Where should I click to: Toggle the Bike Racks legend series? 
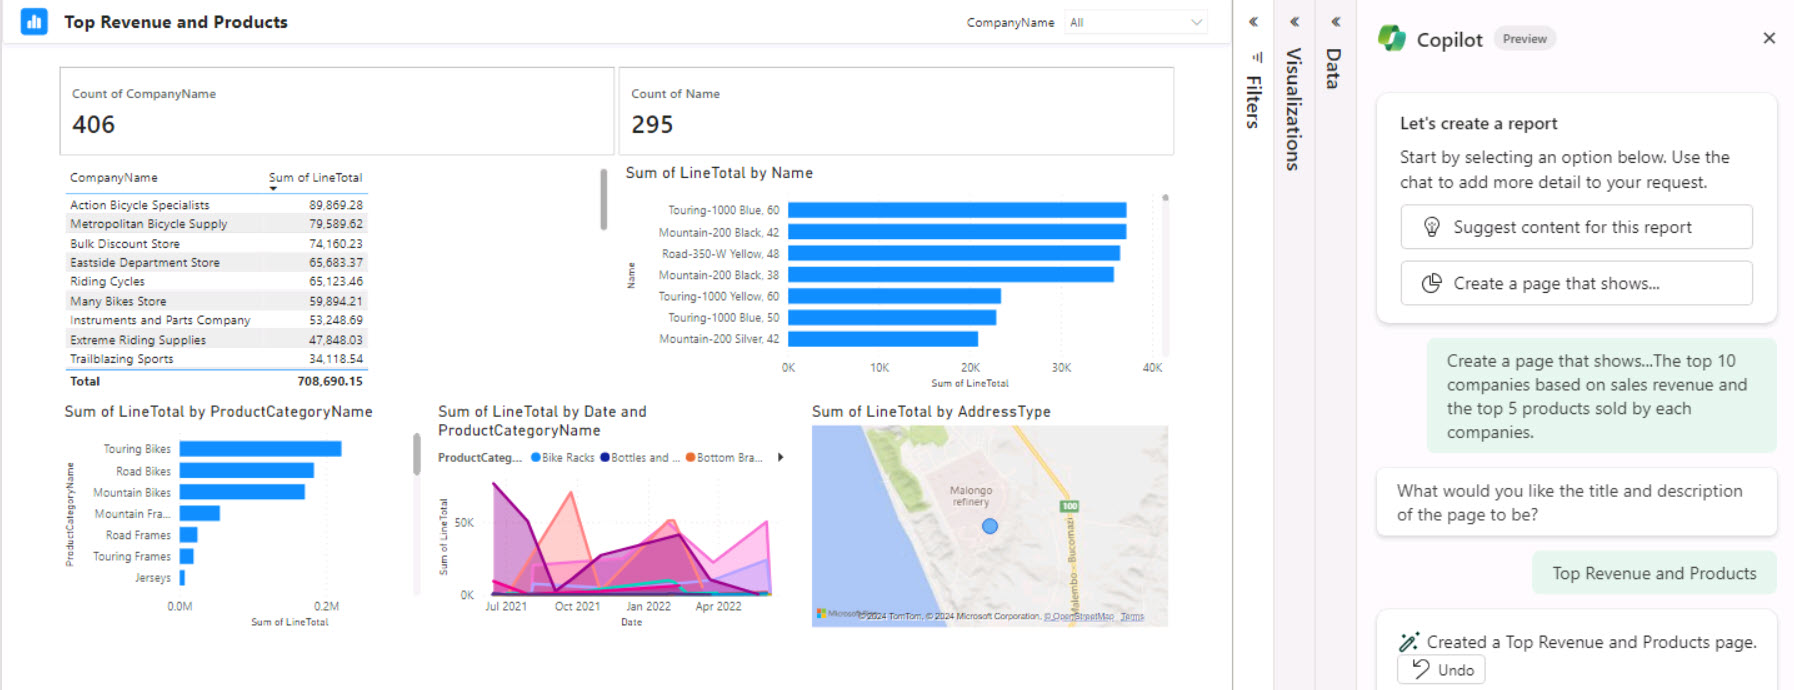pyautogui.click(x=563, y=458)
